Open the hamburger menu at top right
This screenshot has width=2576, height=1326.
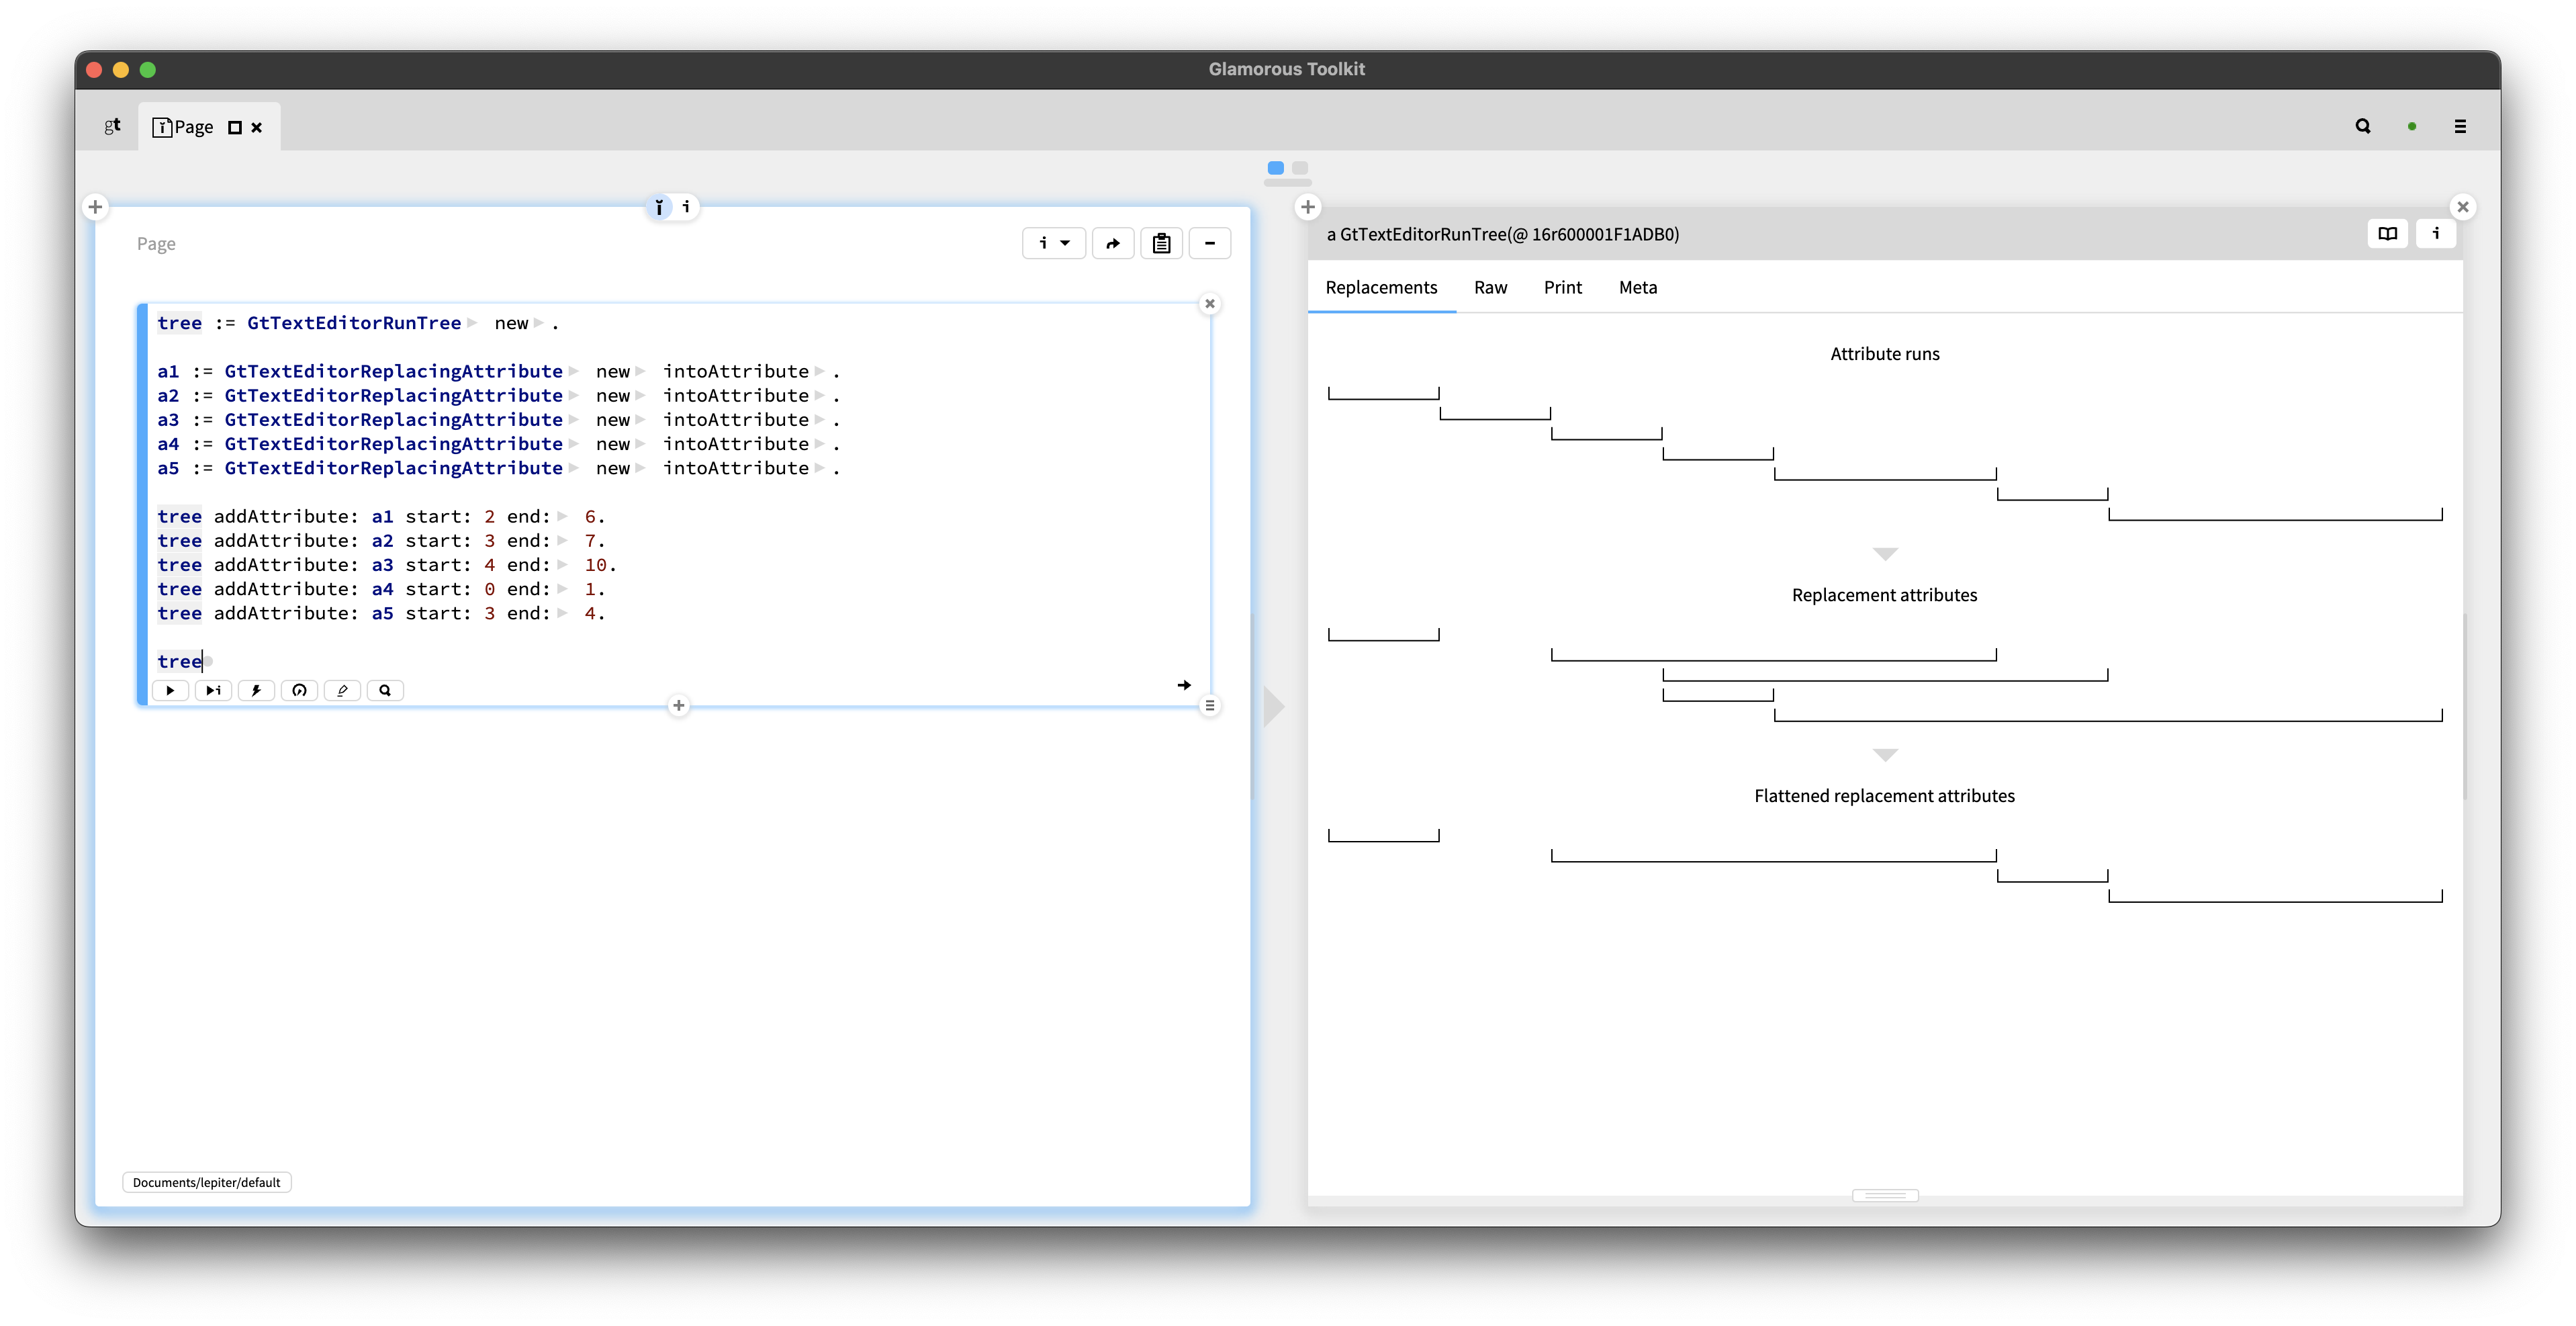(2460, 126)
